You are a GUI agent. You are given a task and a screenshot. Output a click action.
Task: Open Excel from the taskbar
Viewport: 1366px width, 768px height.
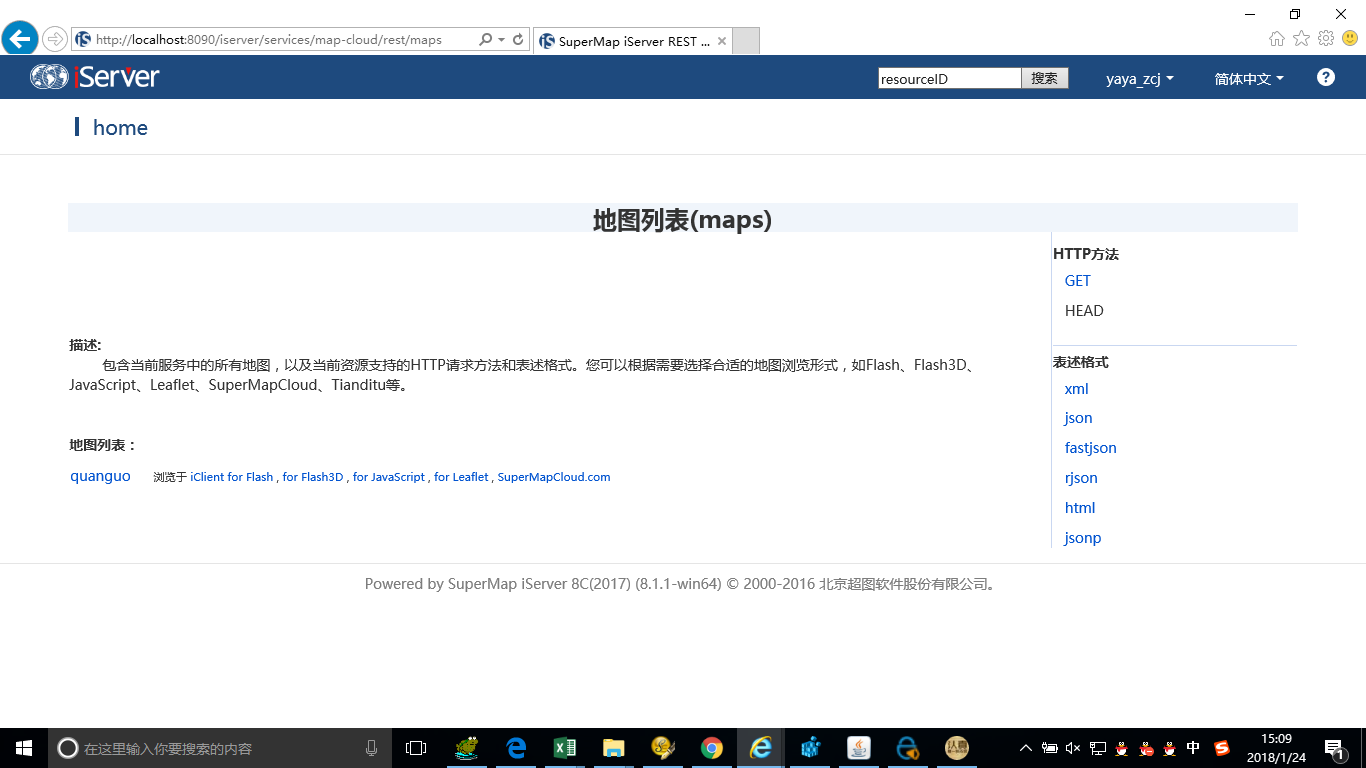point(564,748)
